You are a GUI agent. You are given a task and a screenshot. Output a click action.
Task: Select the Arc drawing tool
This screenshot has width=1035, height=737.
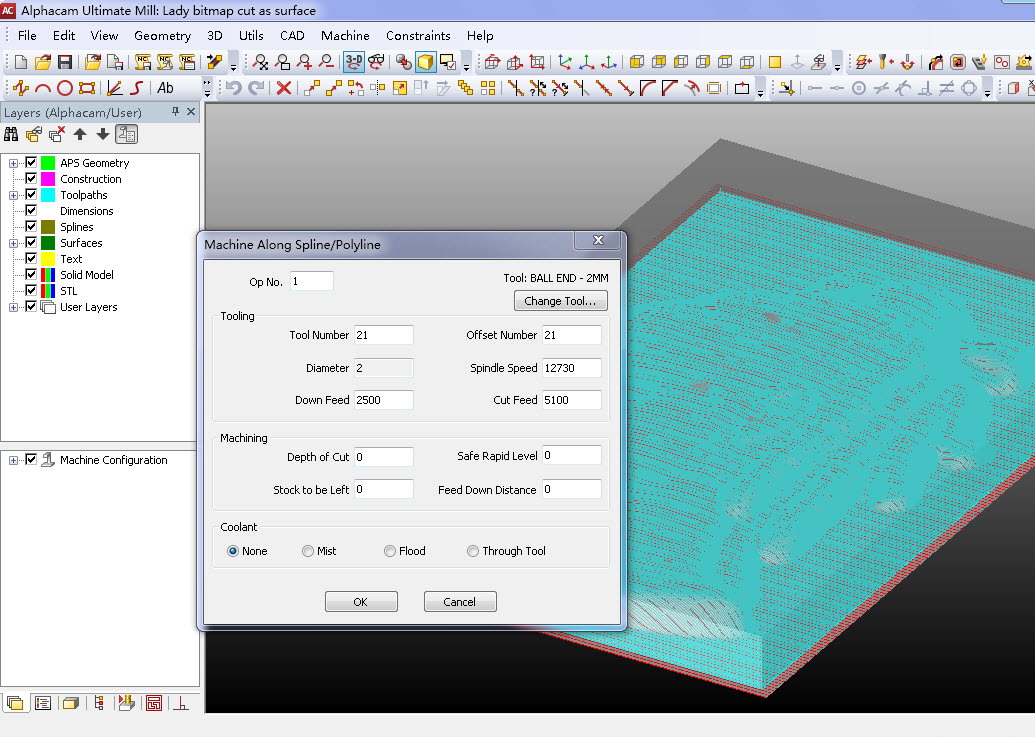pos(43,88)
